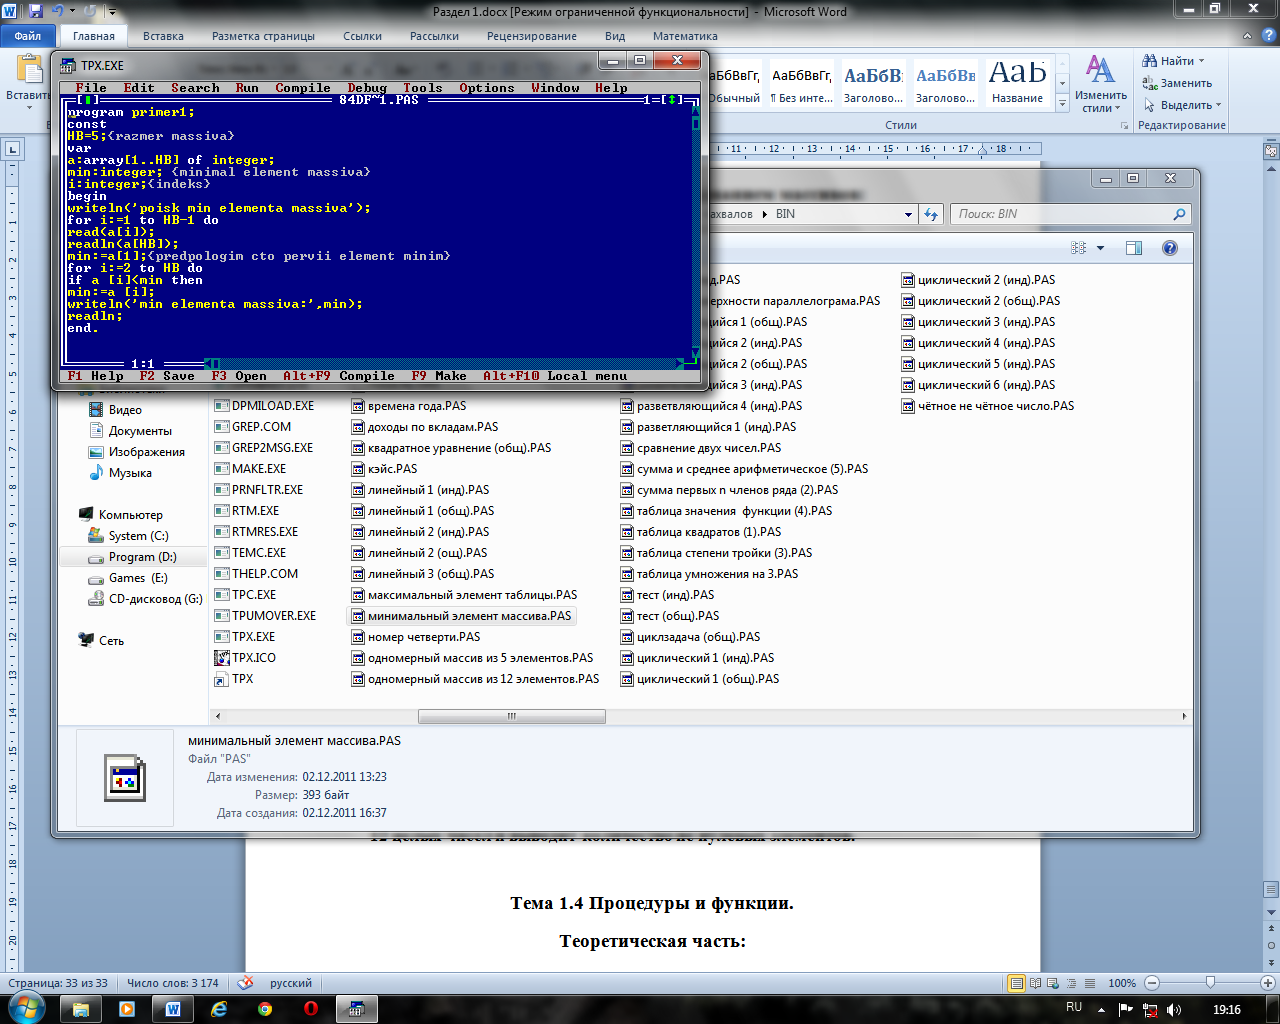
Task: Open the Change Styles (Изменить стили) menu
Action: [x=1101, y=84]
